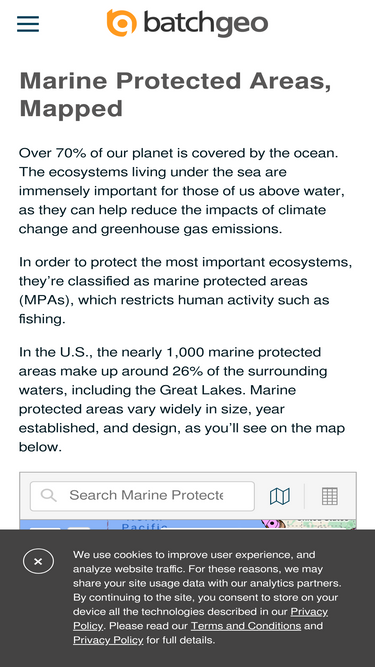This screenshot has width=375, height=667.
Task: Click the 'Marine Protected Areas, Mapped' heading
Action: click(175, 94)
